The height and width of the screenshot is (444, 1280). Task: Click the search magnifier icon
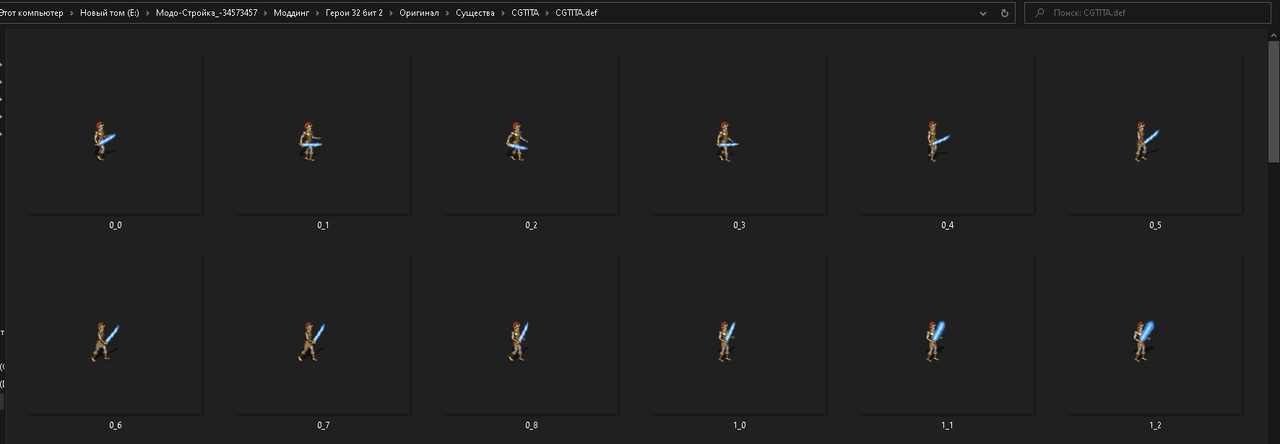click(1041, 14)
